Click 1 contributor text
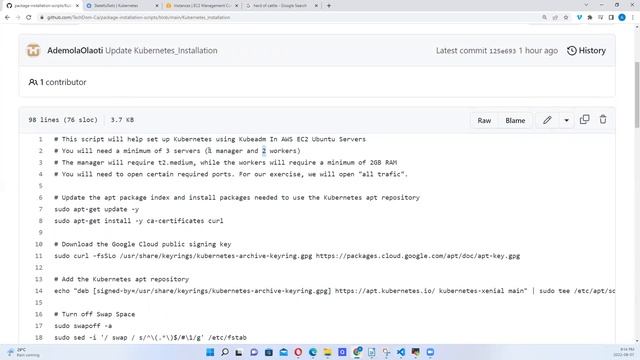640x360 pixels. pos(63,82)
